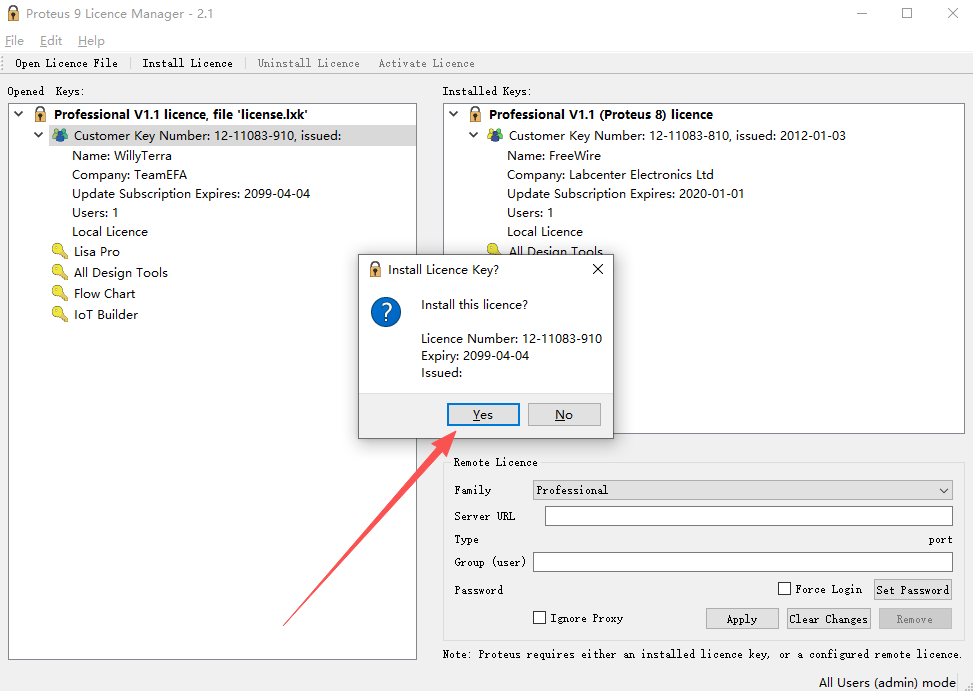
Task: Click the Set Password button
Action: [913, 590]
